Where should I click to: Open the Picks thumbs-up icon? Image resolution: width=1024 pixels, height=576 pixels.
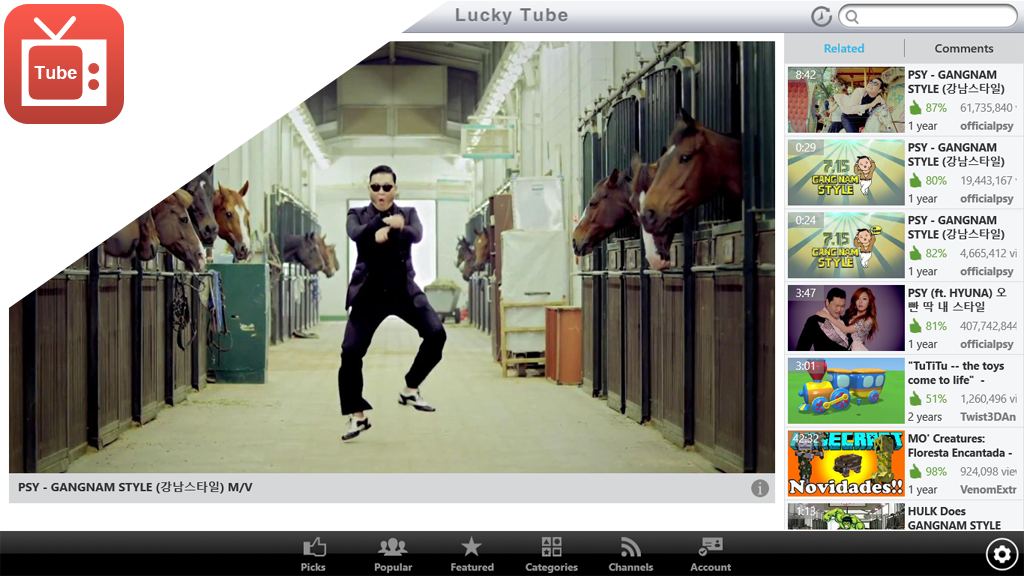(x=314, y=547)
